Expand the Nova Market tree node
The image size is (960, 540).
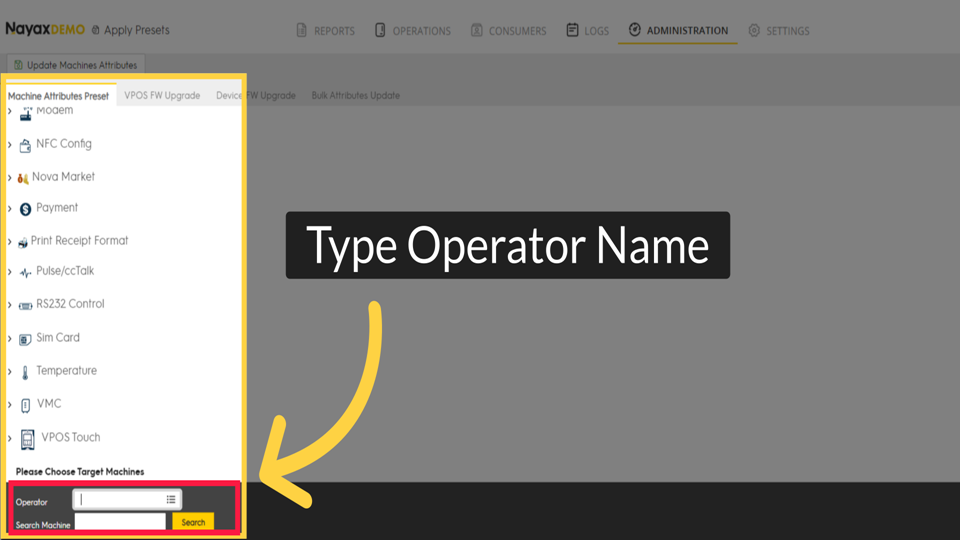[x=10, y=178]
